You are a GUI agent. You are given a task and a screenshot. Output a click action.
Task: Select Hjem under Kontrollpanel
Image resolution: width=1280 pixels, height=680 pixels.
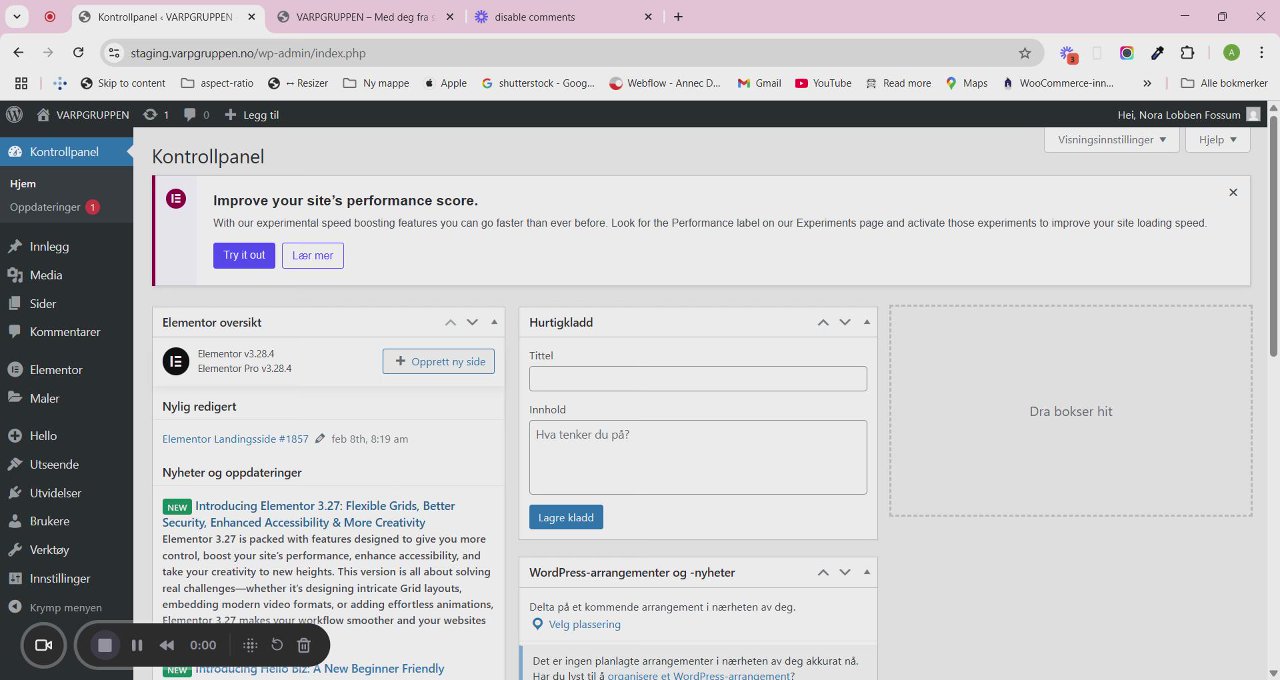point(23,184)
